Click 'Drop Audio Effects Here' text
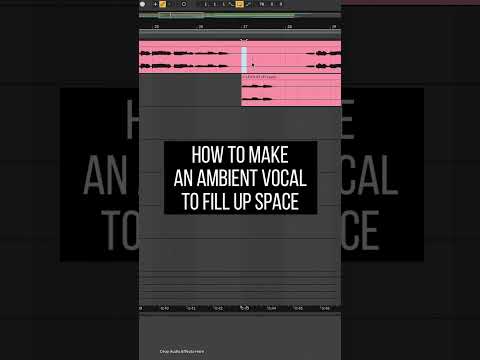This screenshot has height=360, width=480. coord(182,351)
